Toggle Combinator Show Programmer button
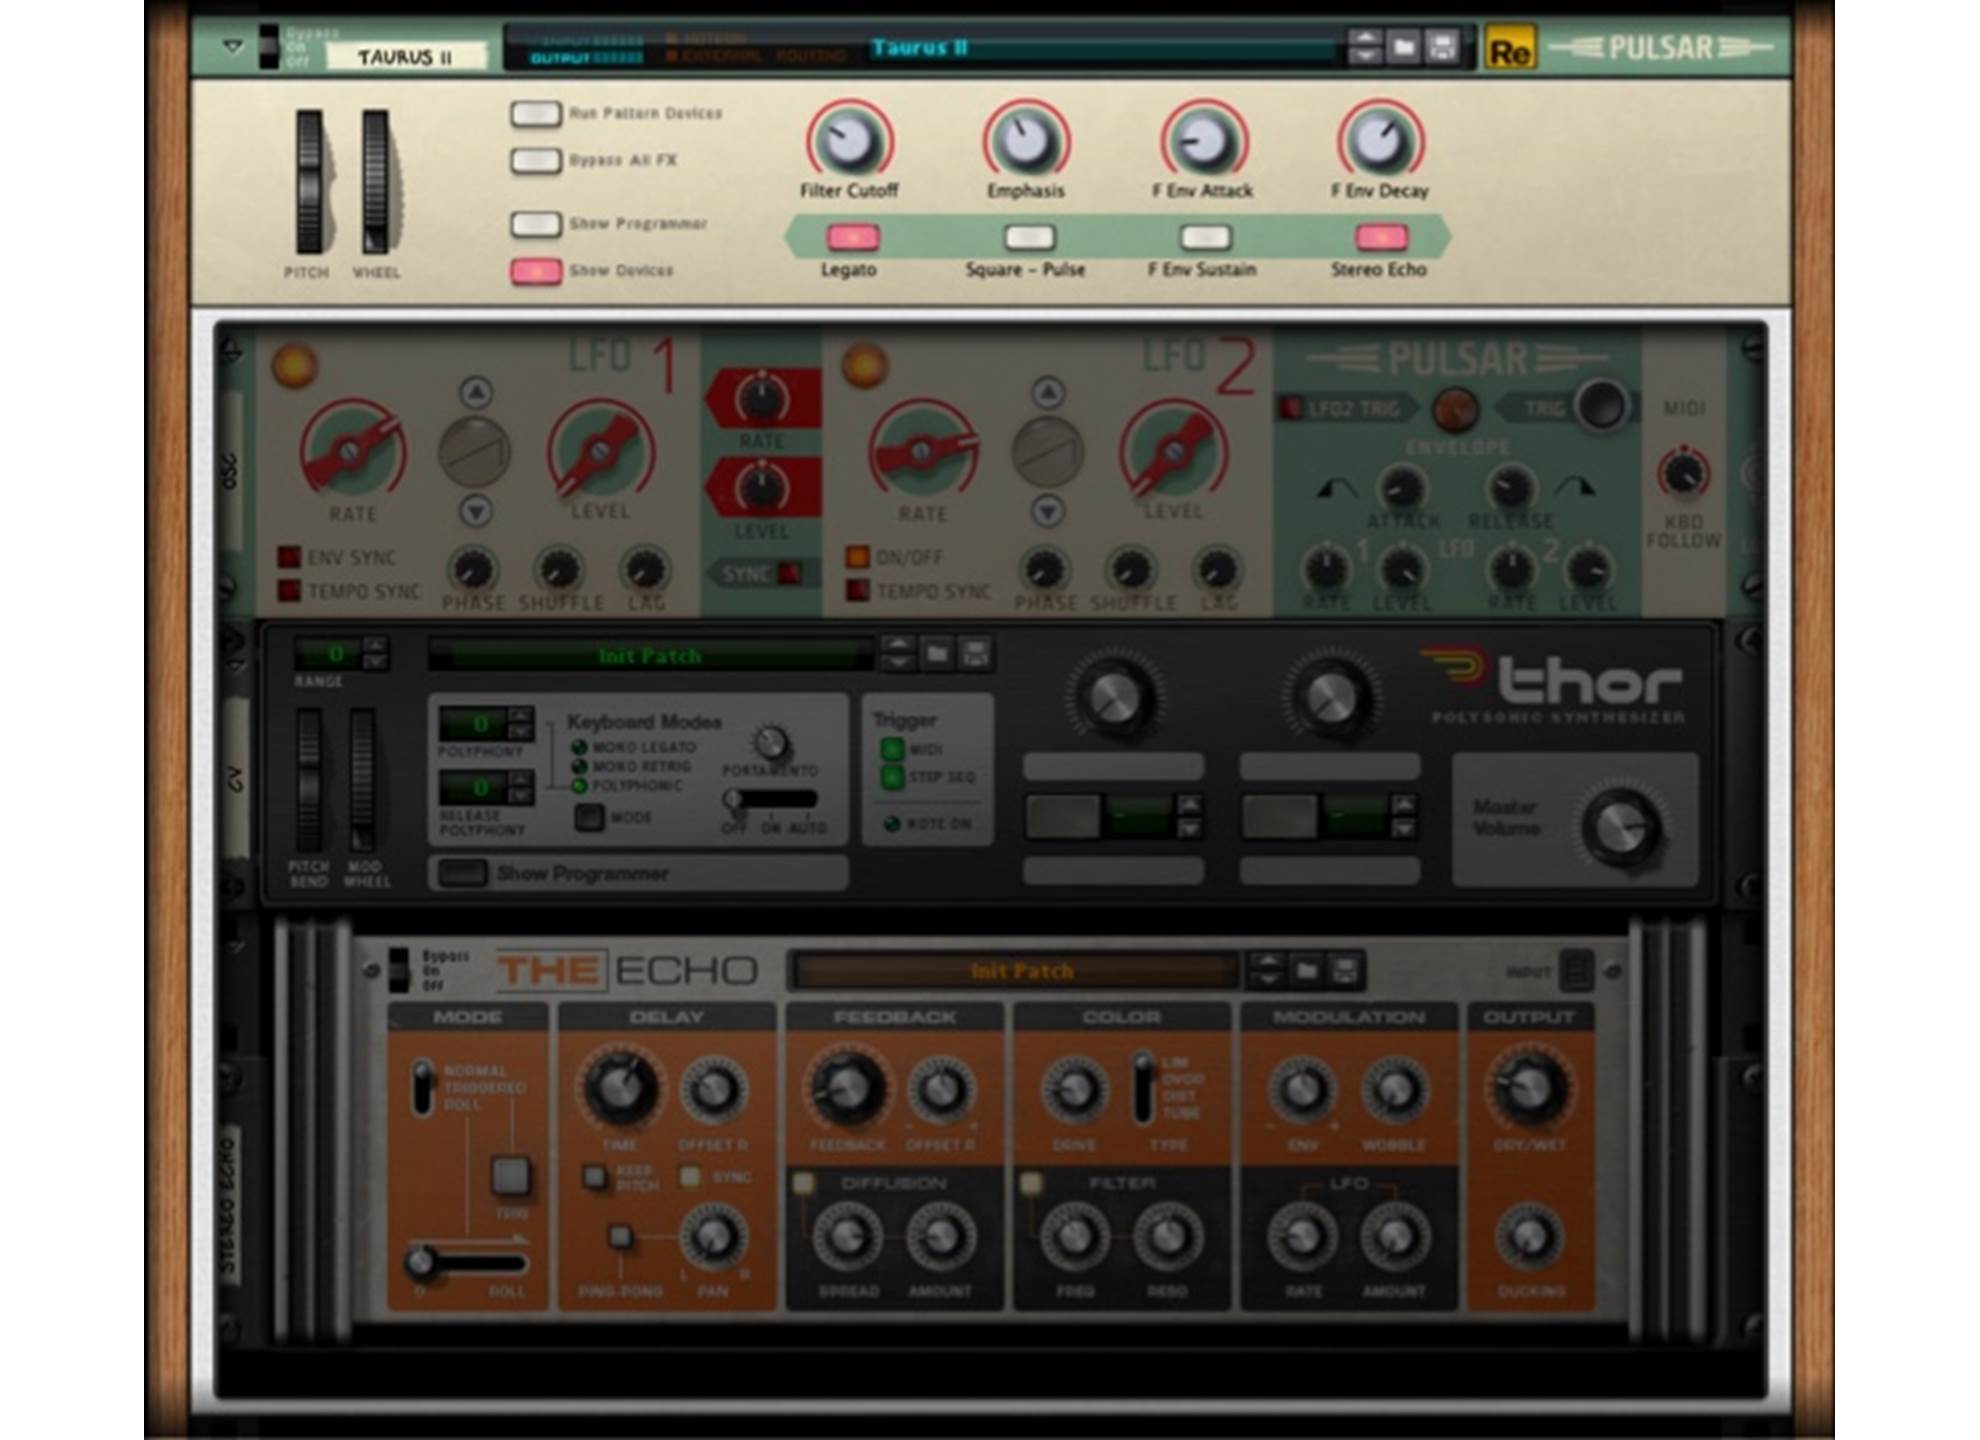The image size is (1980, 1440). click(535, 223)
